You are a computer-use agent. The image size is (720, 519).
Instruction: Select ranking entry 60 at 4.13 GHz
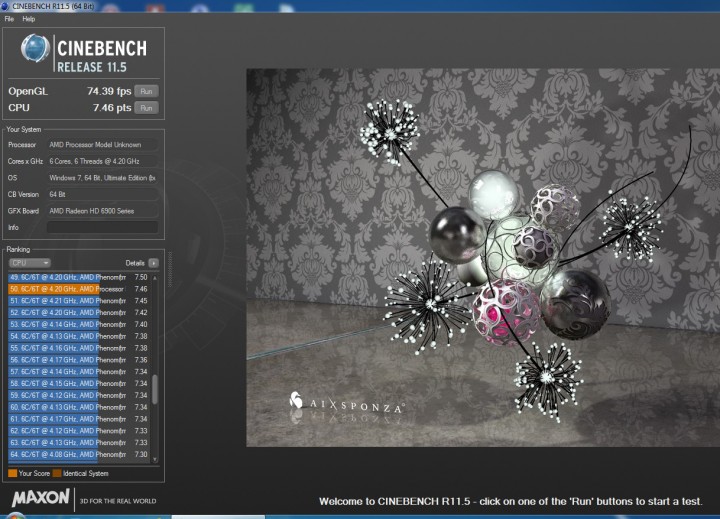[79, 407]
